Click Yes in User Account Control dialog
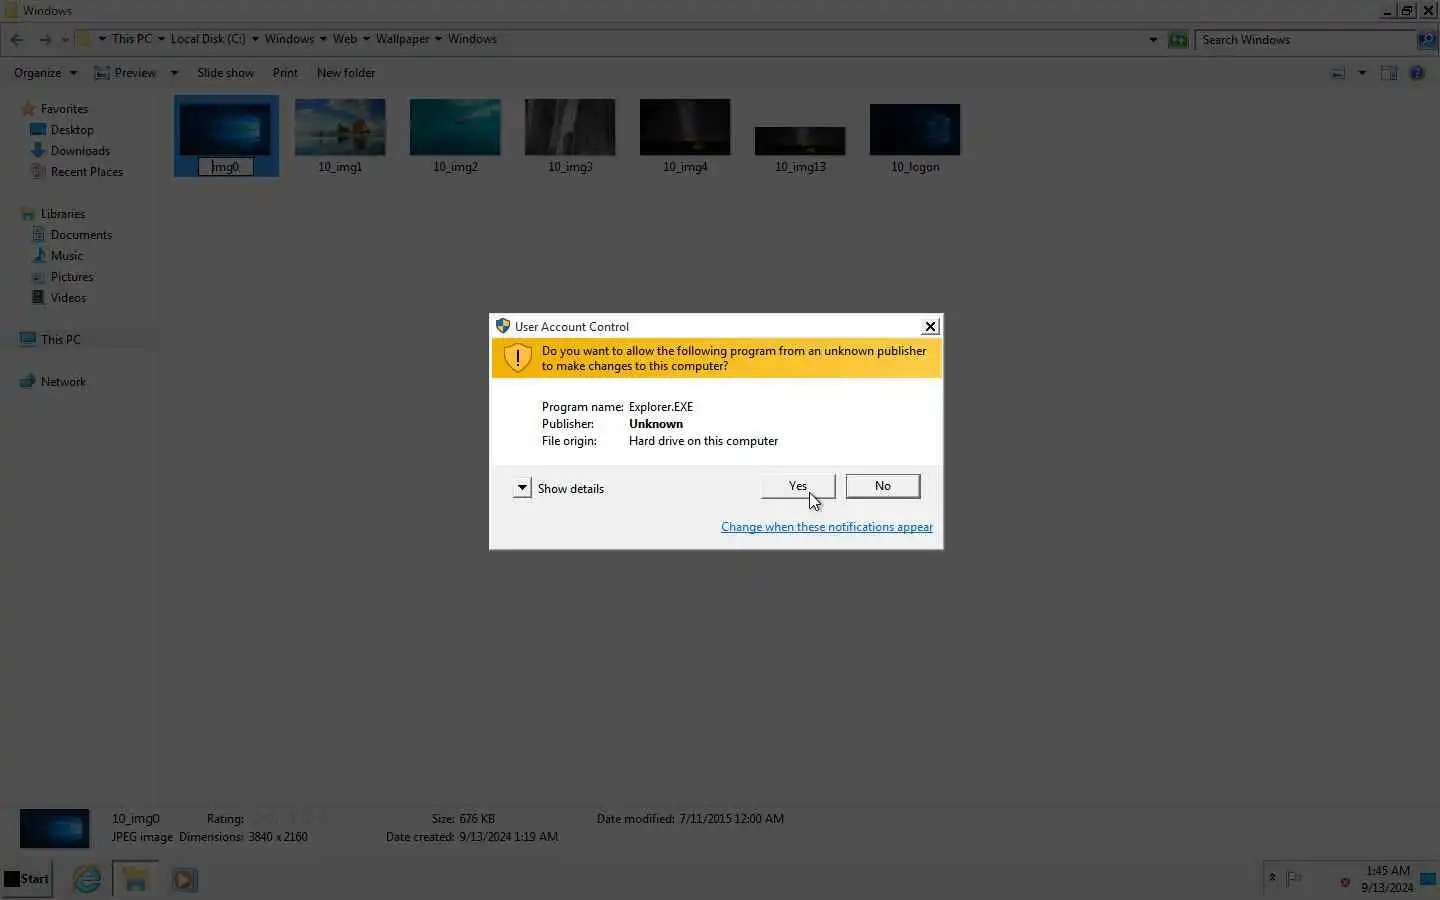Image resolution: width=1440 pixels, height=900 pixels. 797,486
